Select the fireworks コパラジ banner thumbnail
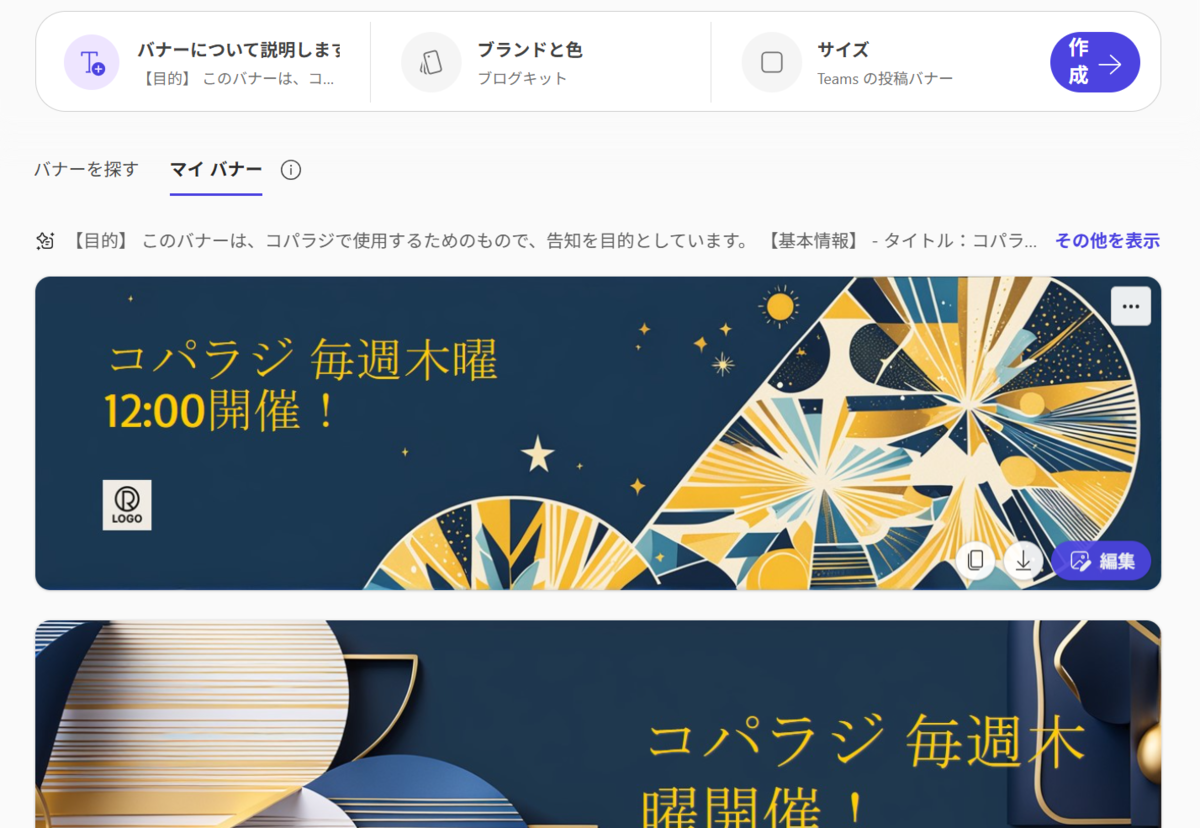 point(598,433)
